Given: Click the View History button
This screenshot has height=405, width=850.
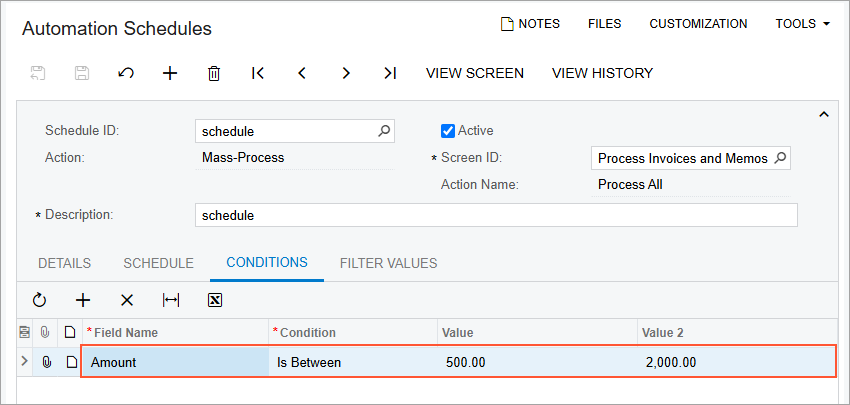Looking at the screenshot, I should tap(602, 73).
